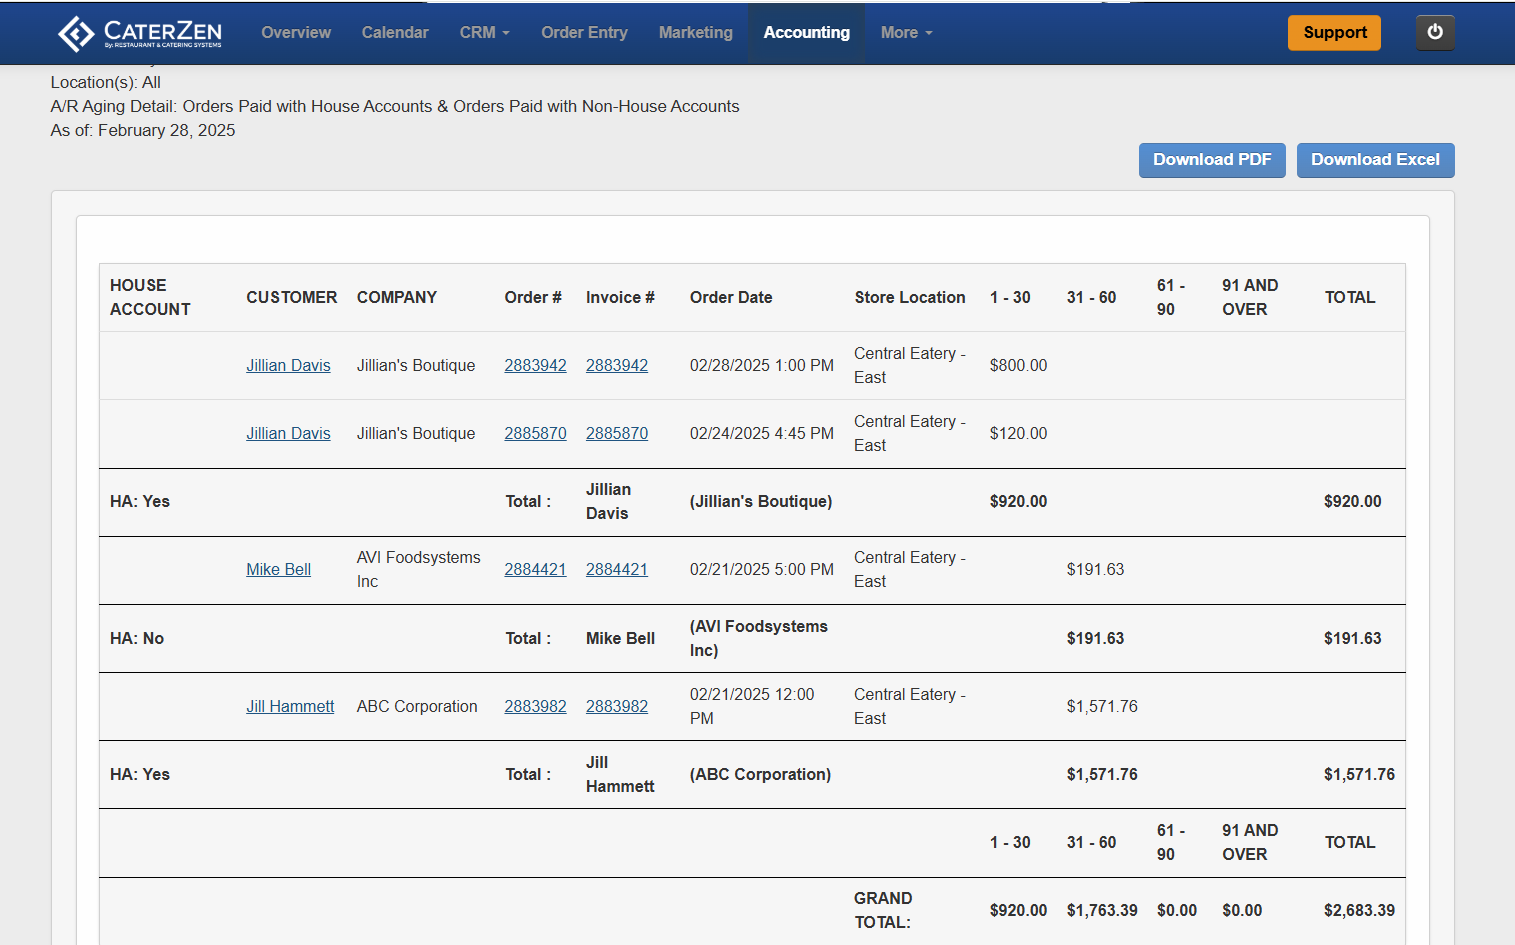1515x945 pixels.
Task: Click the $1,763.39 grand total value
Action: coord(1102,911)
